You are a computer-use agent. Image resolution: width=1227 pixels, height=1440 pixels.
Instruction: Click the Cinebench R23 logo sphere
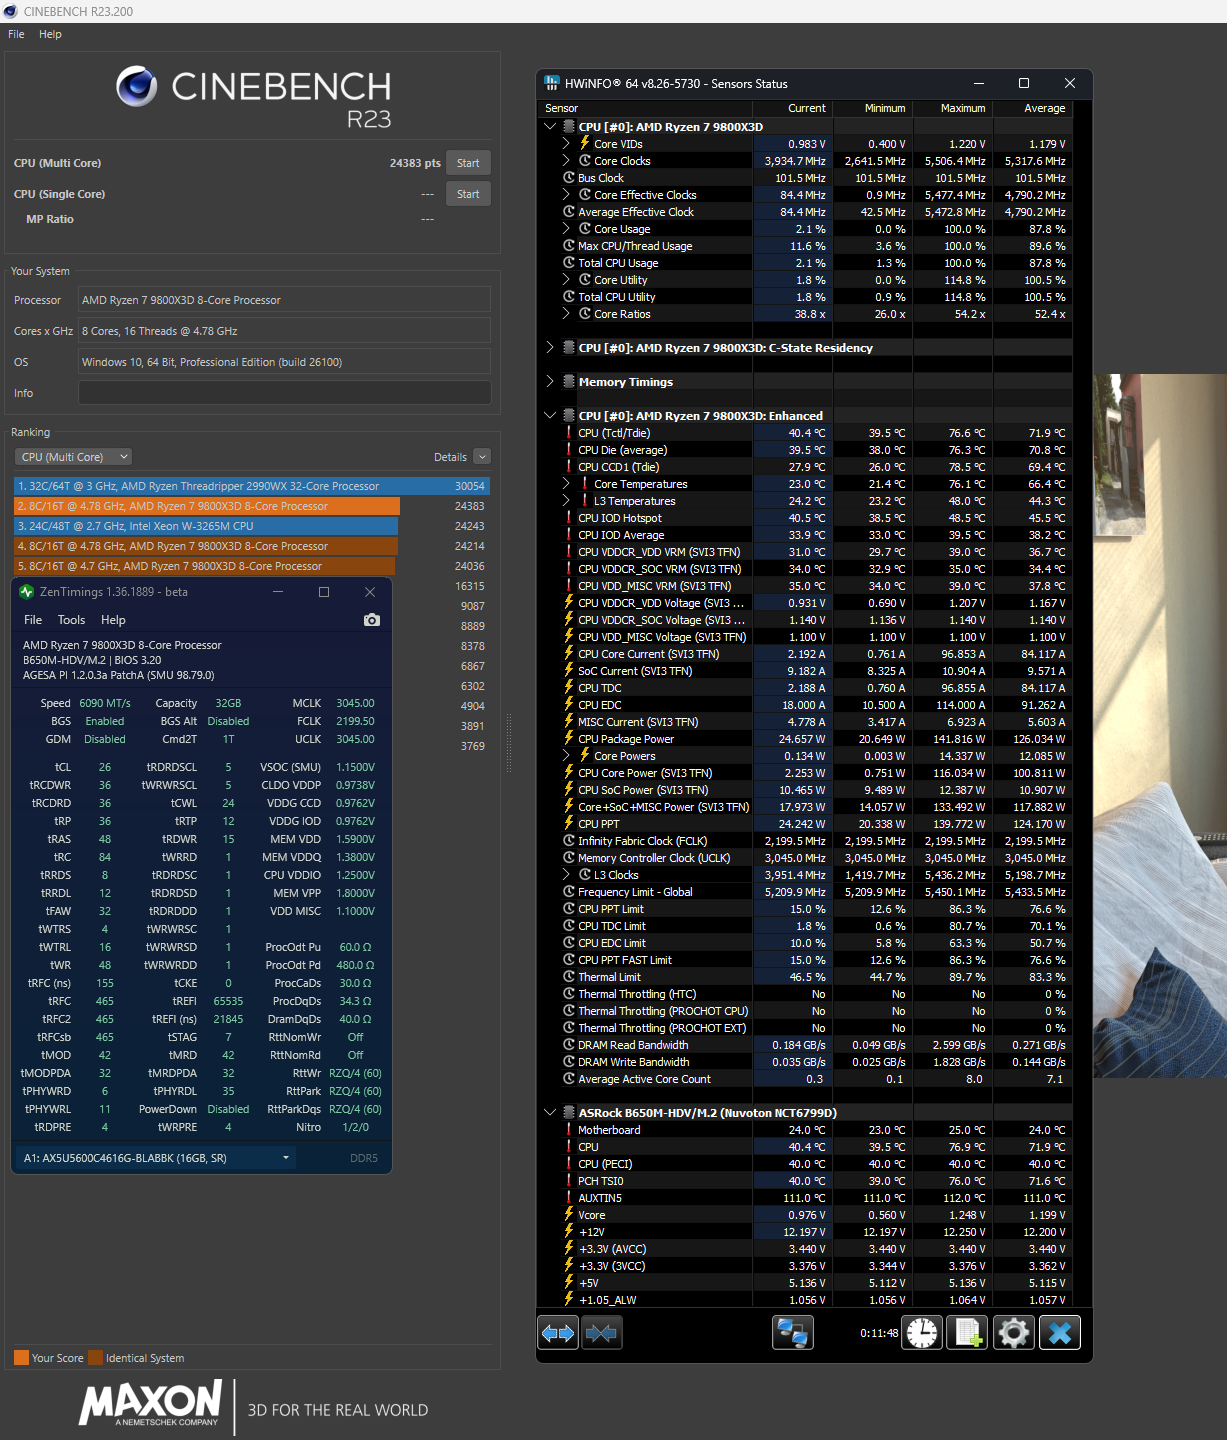(137, 87)
